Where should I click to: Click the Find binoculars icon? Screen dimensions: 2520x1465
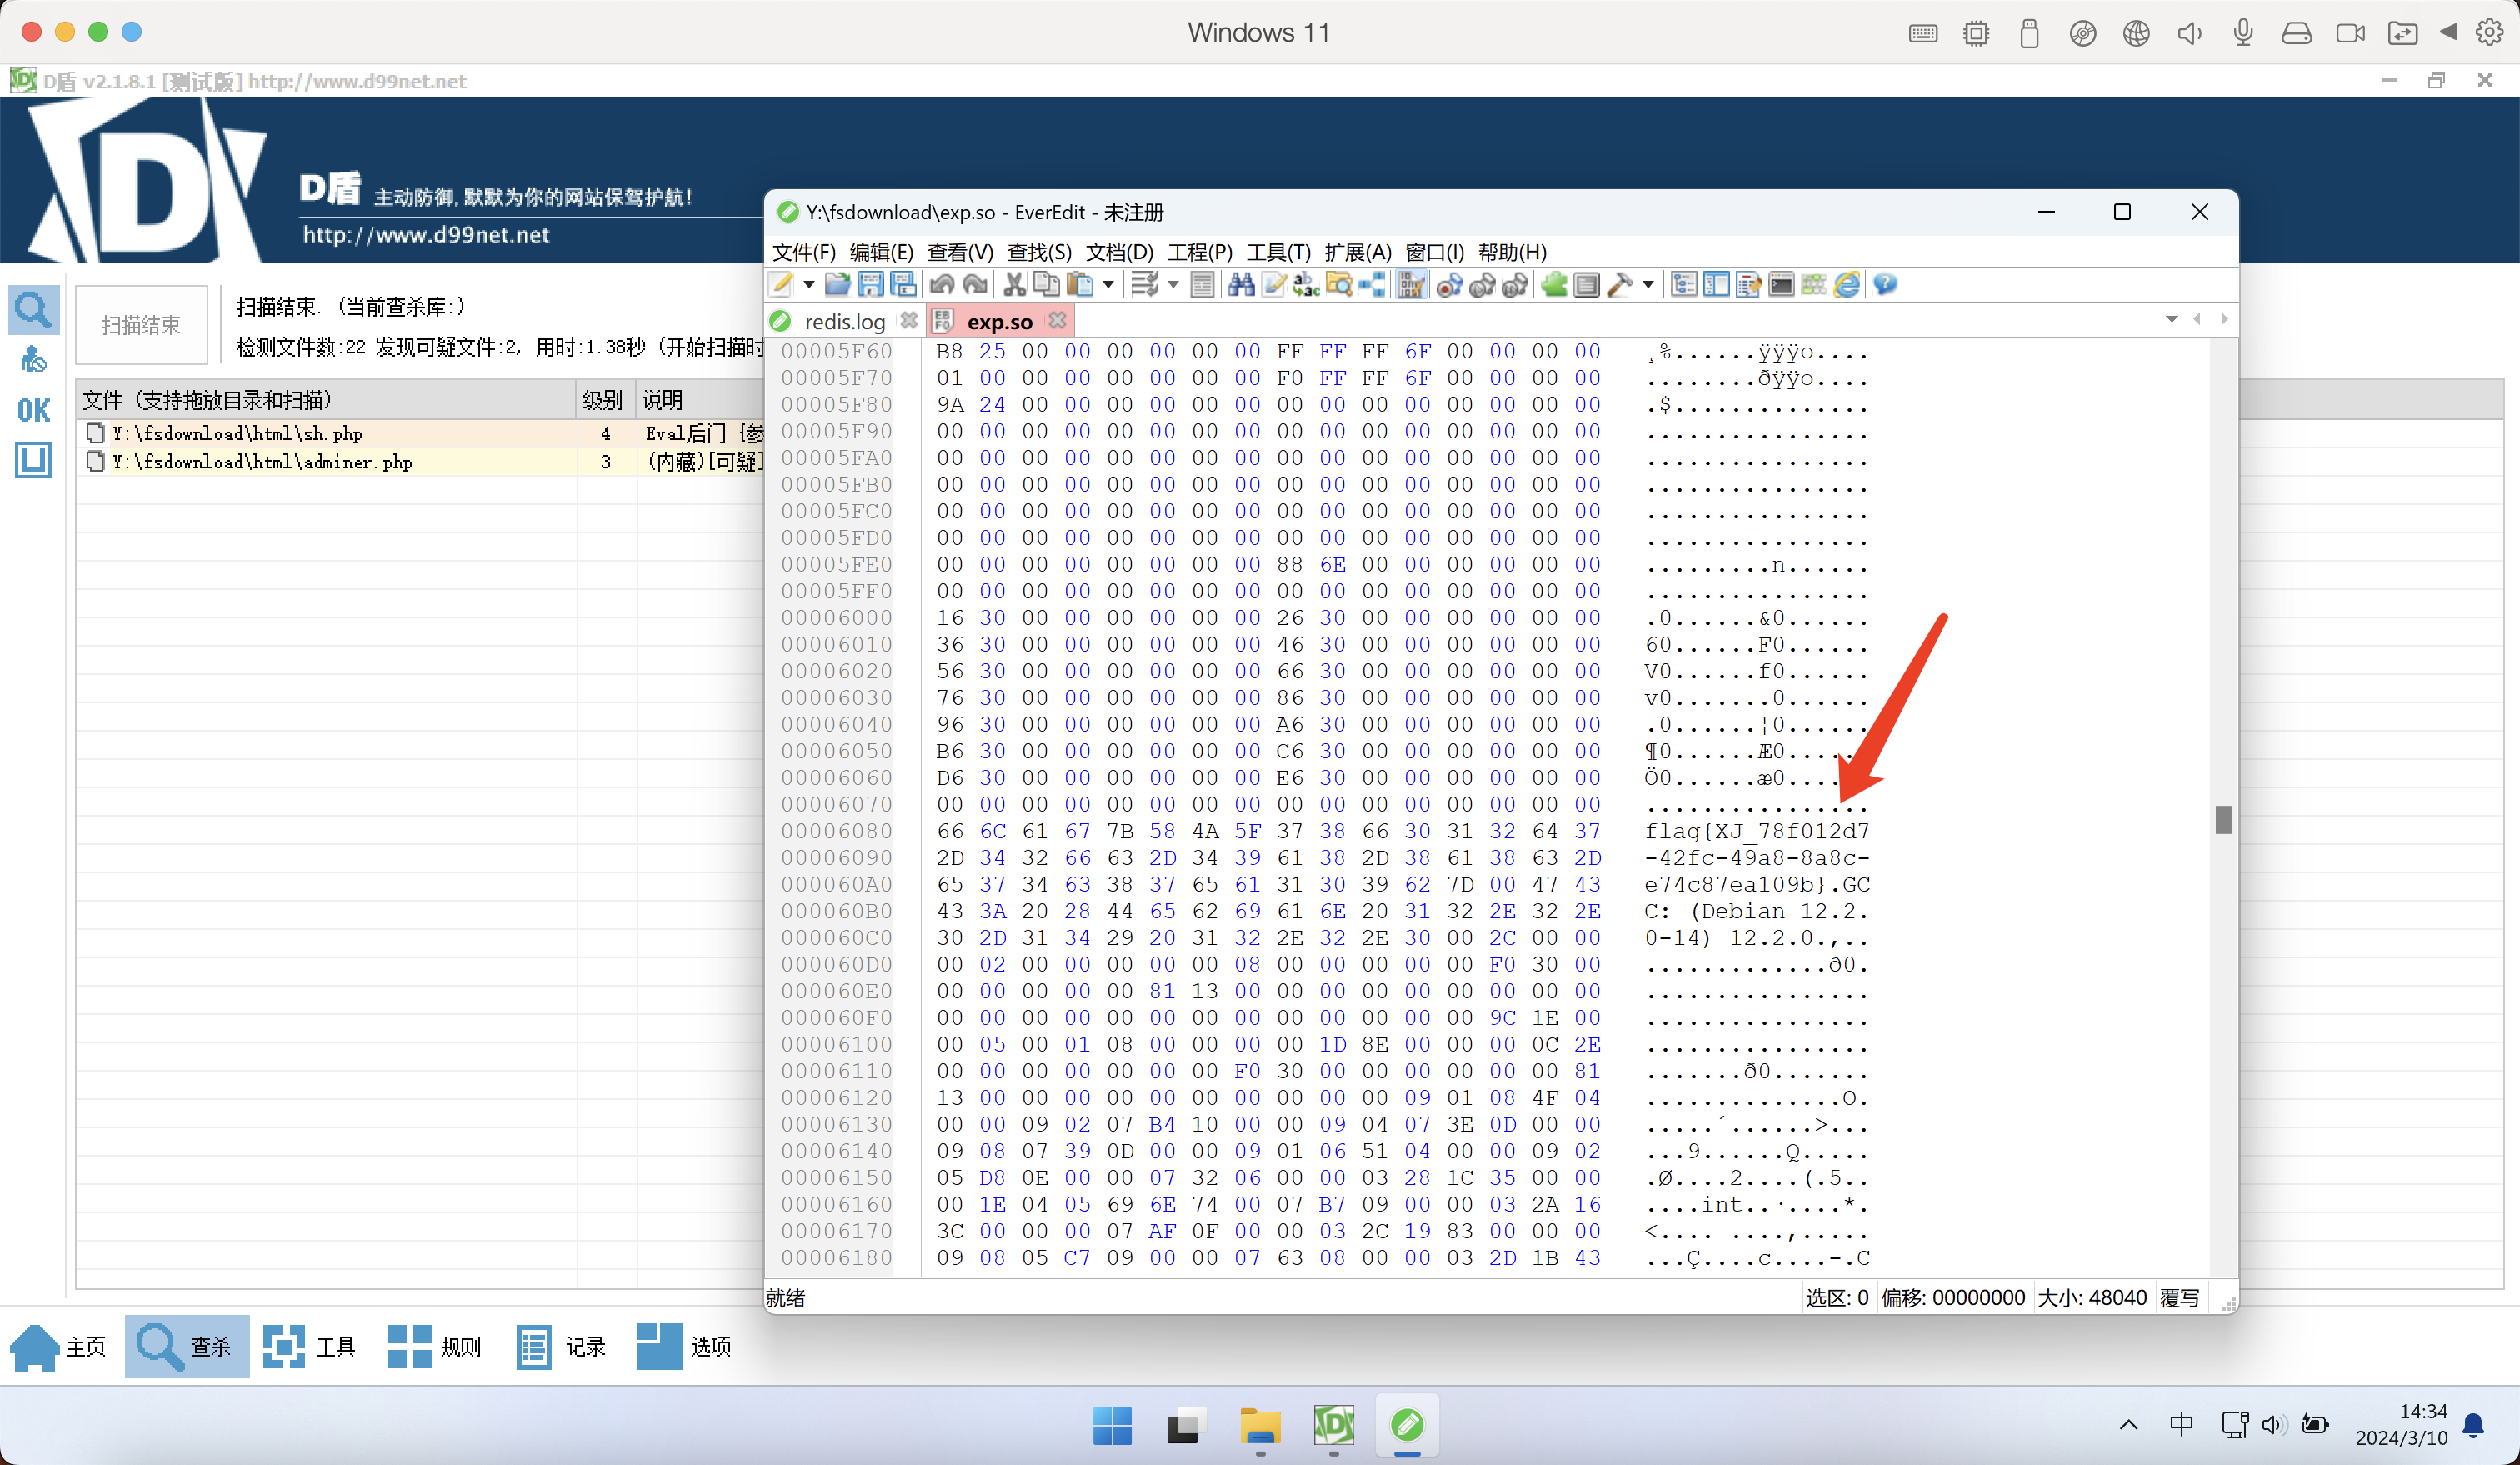[1241, 285]
